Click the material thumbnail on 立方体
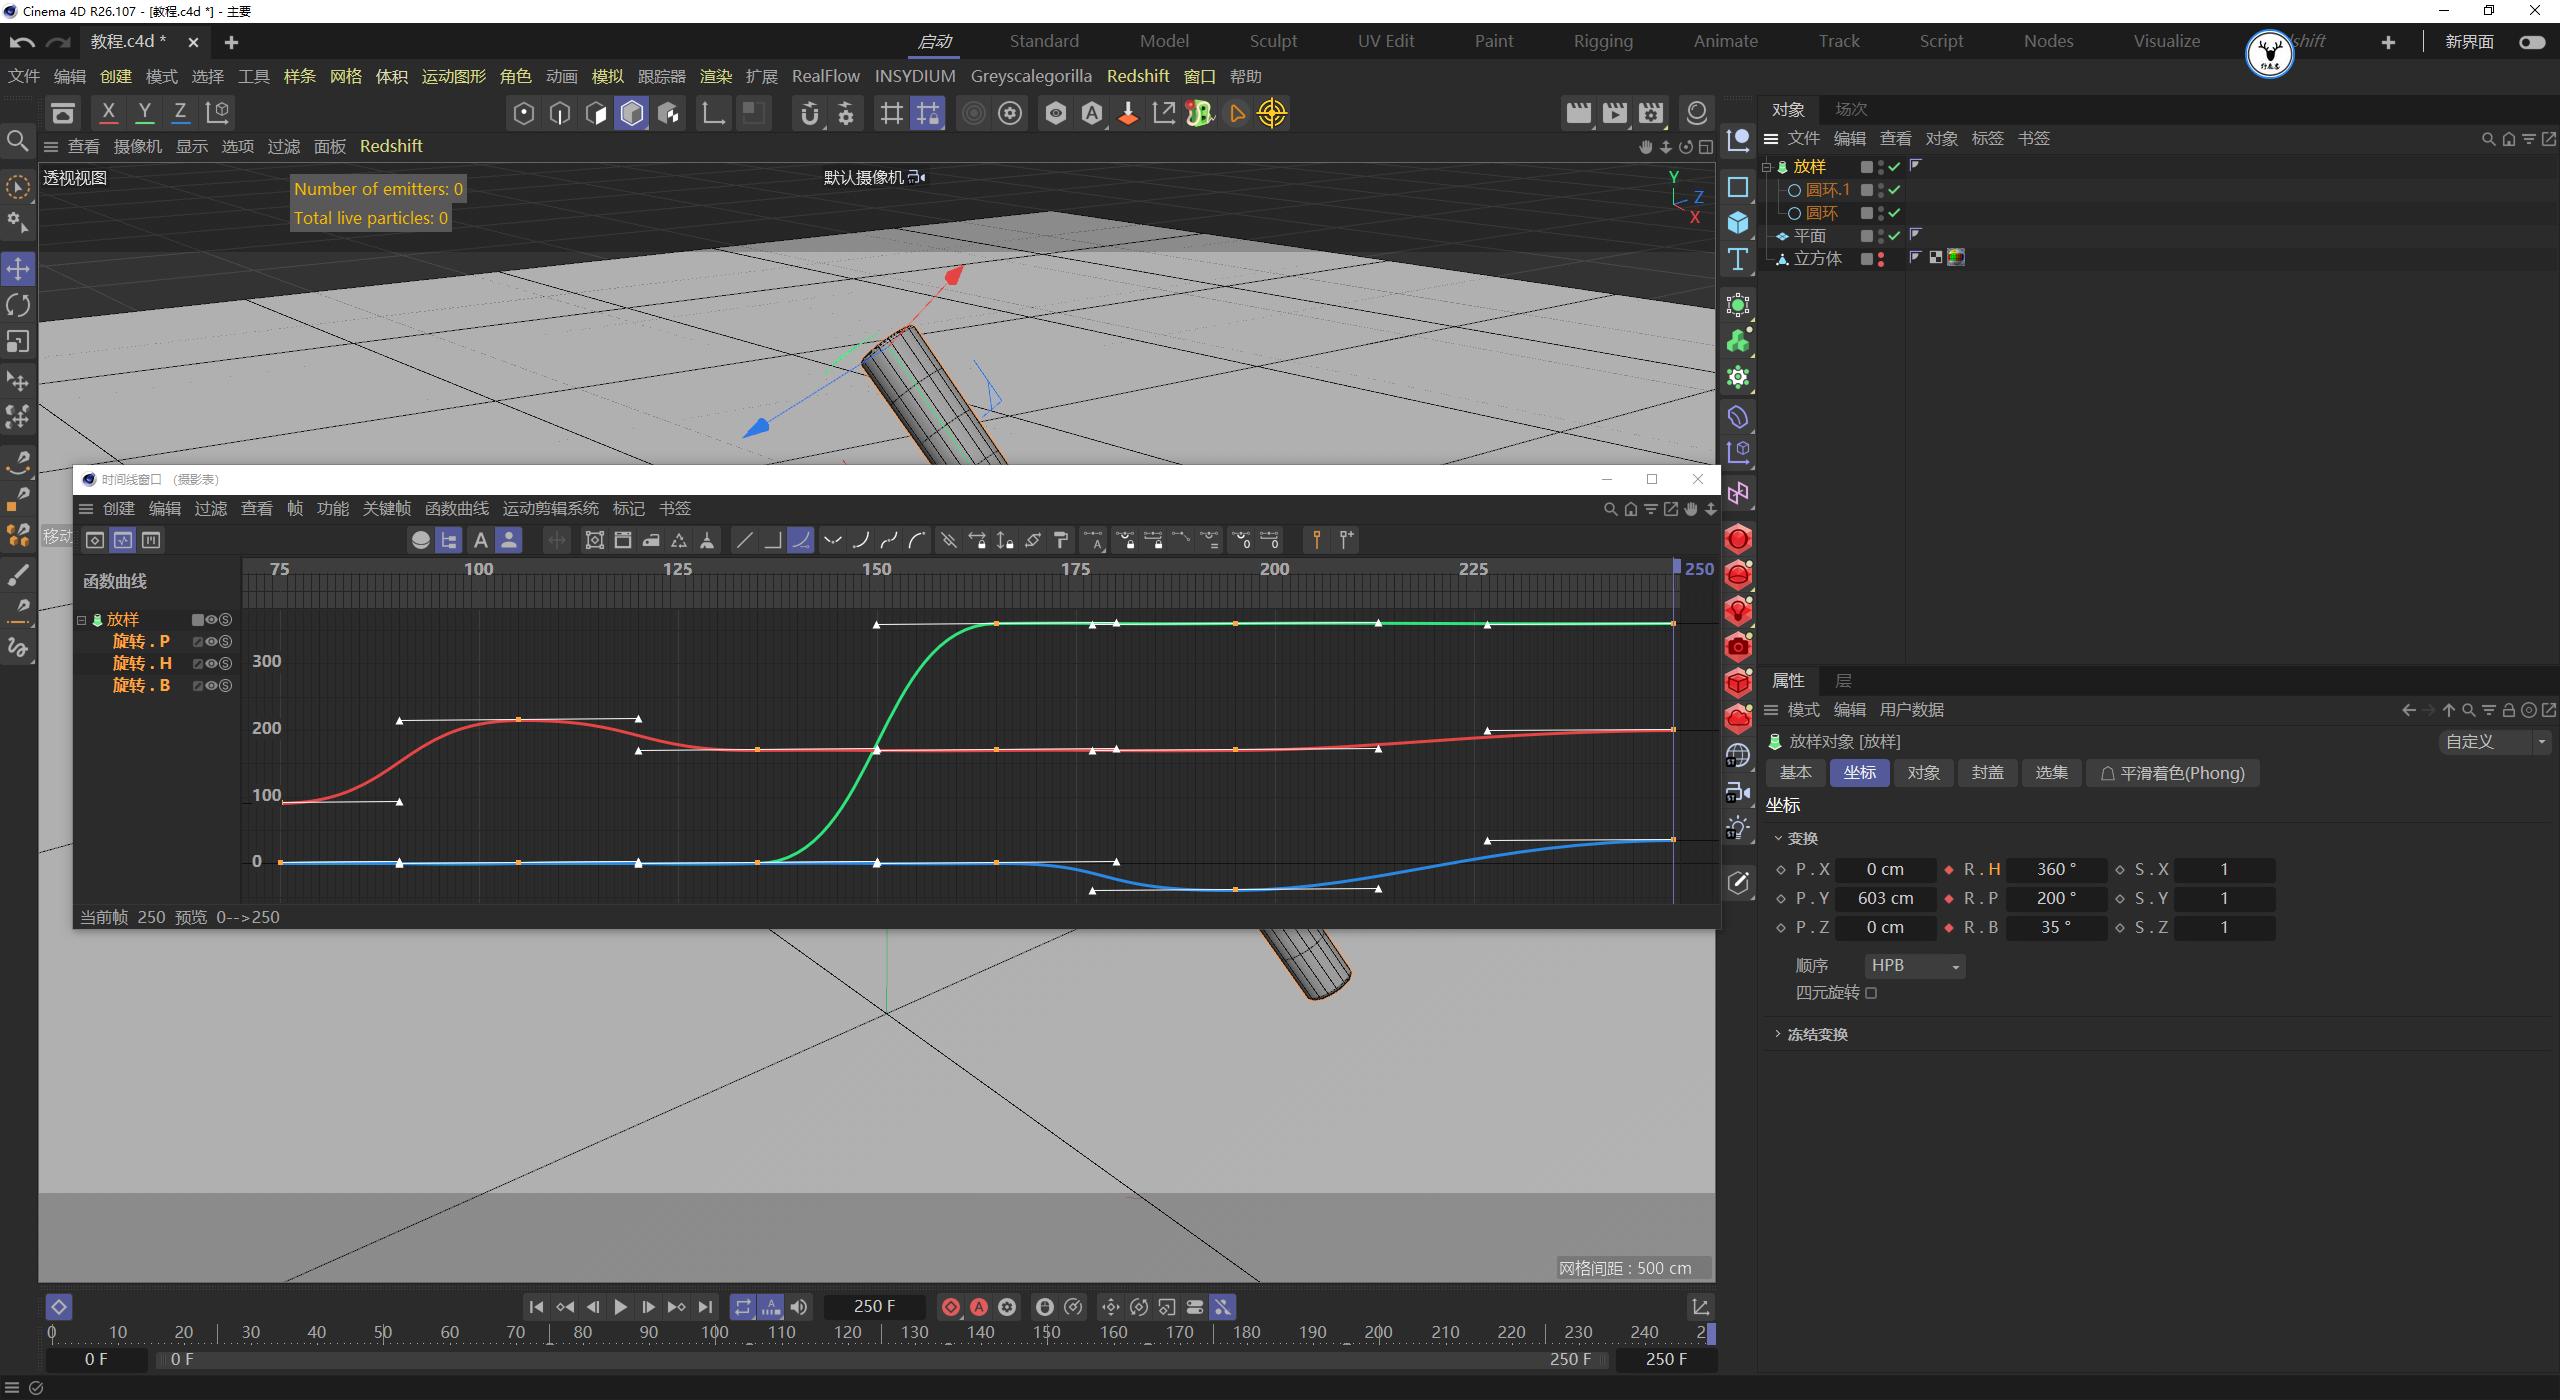 coord(1956,259)
